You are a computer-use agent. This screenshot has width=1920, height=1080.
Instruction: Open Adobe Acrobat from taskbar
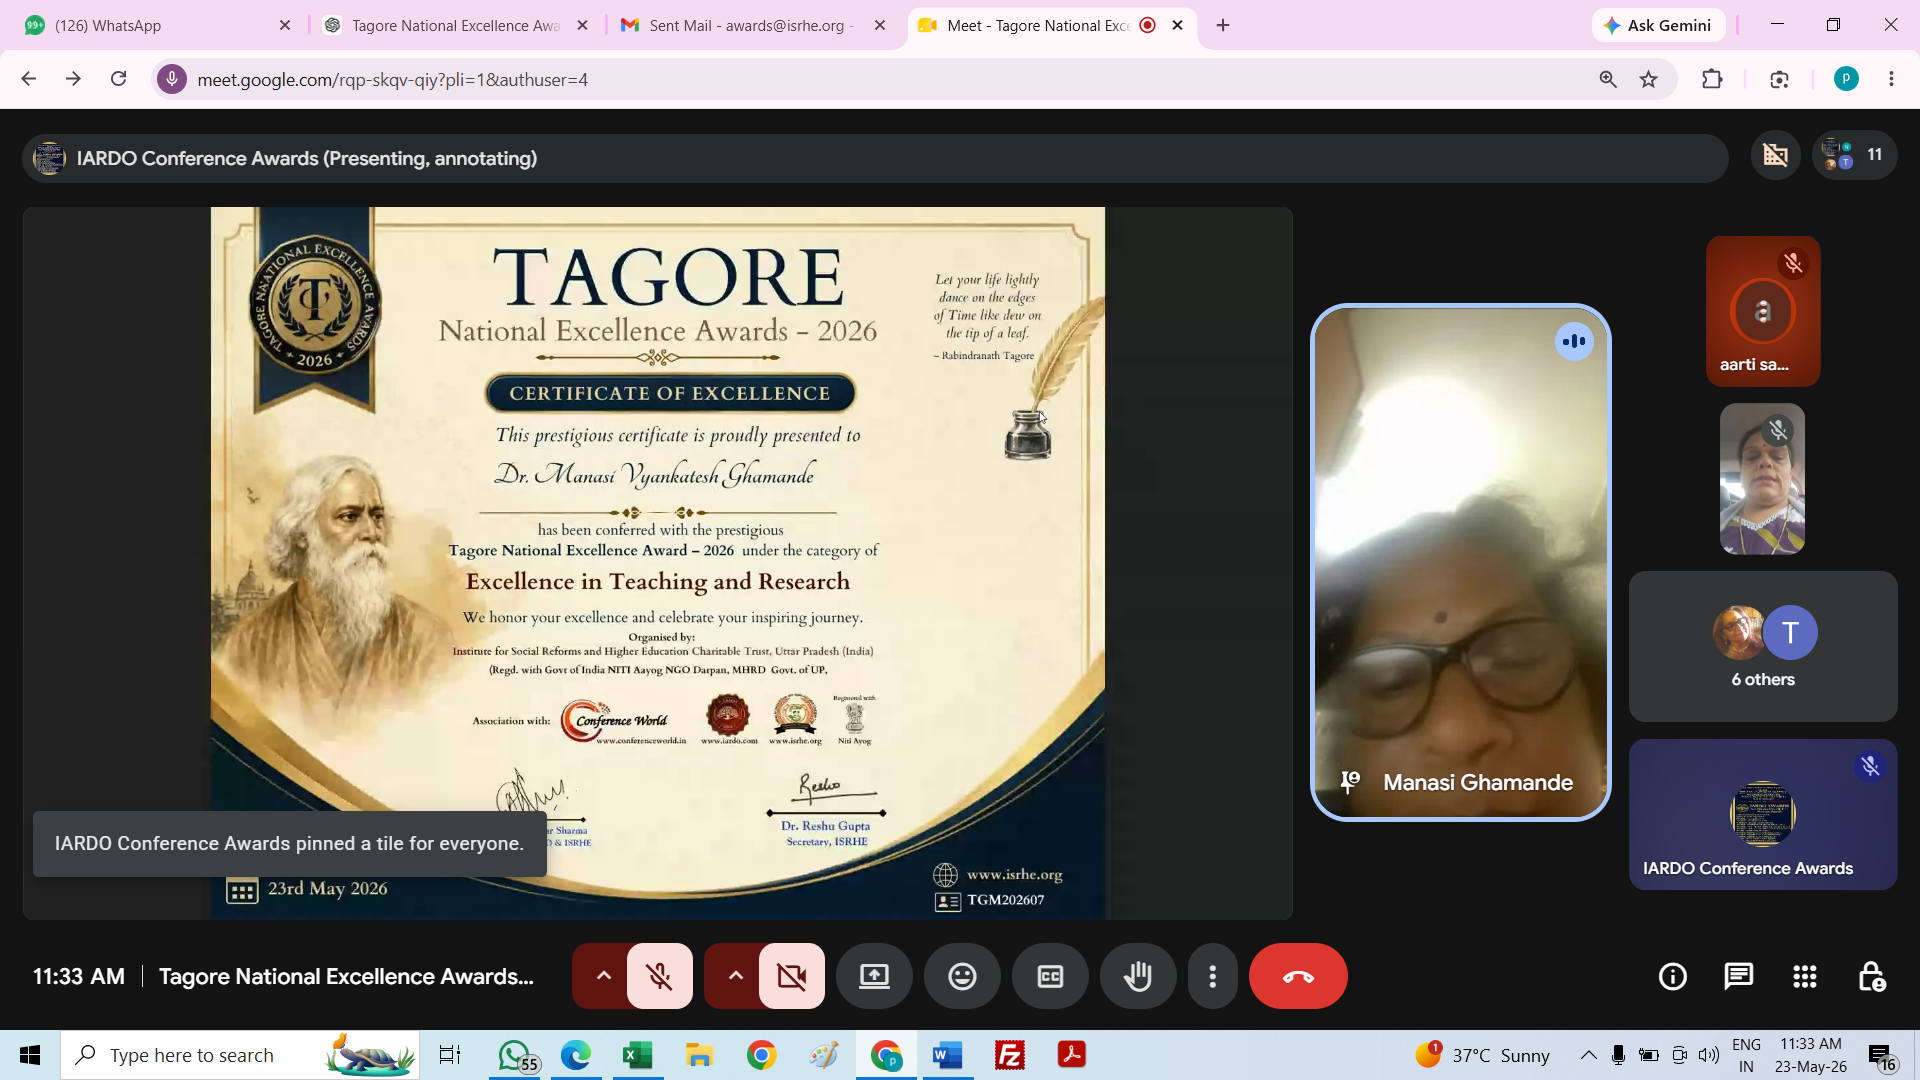(x=1072, y=1055)
